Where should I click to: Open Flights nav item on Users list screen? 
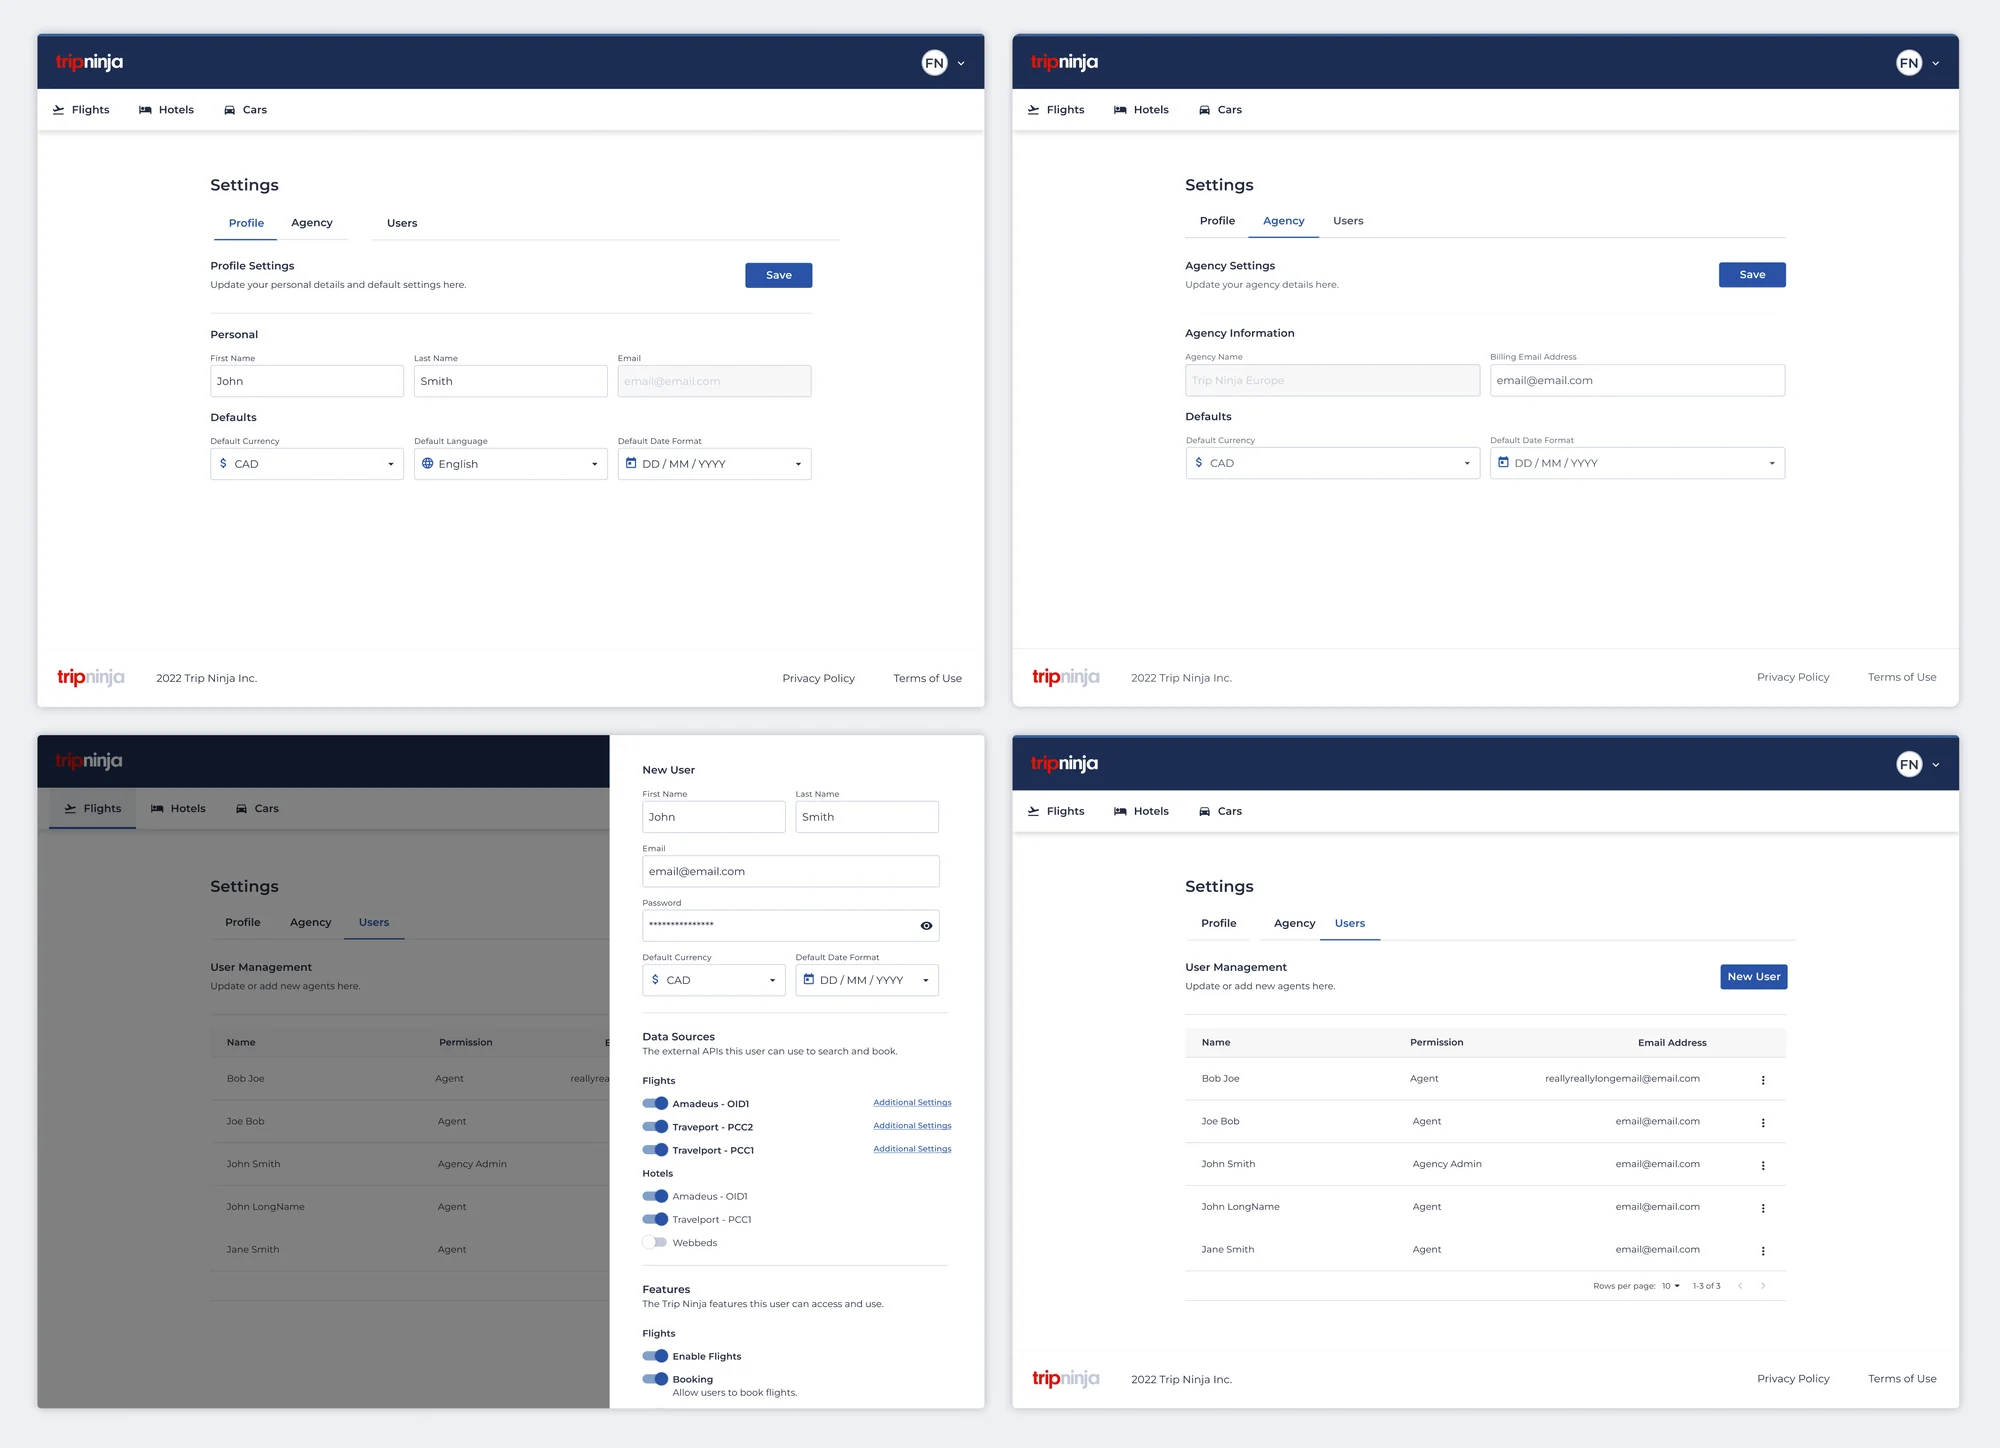(1056, 811)
